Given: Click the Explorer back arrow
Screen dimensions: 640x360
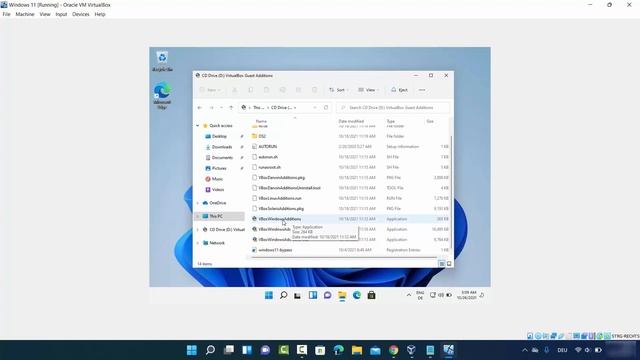Looking at the screenshot, I should coord(200,108).
